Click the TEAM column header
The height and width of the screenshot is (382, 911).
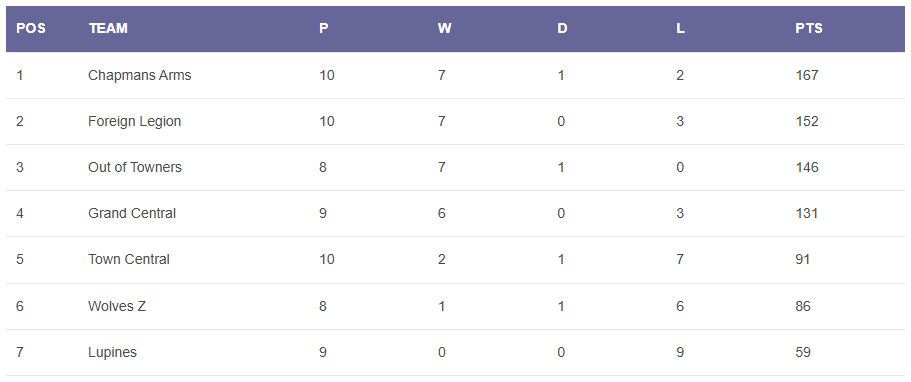108,28
